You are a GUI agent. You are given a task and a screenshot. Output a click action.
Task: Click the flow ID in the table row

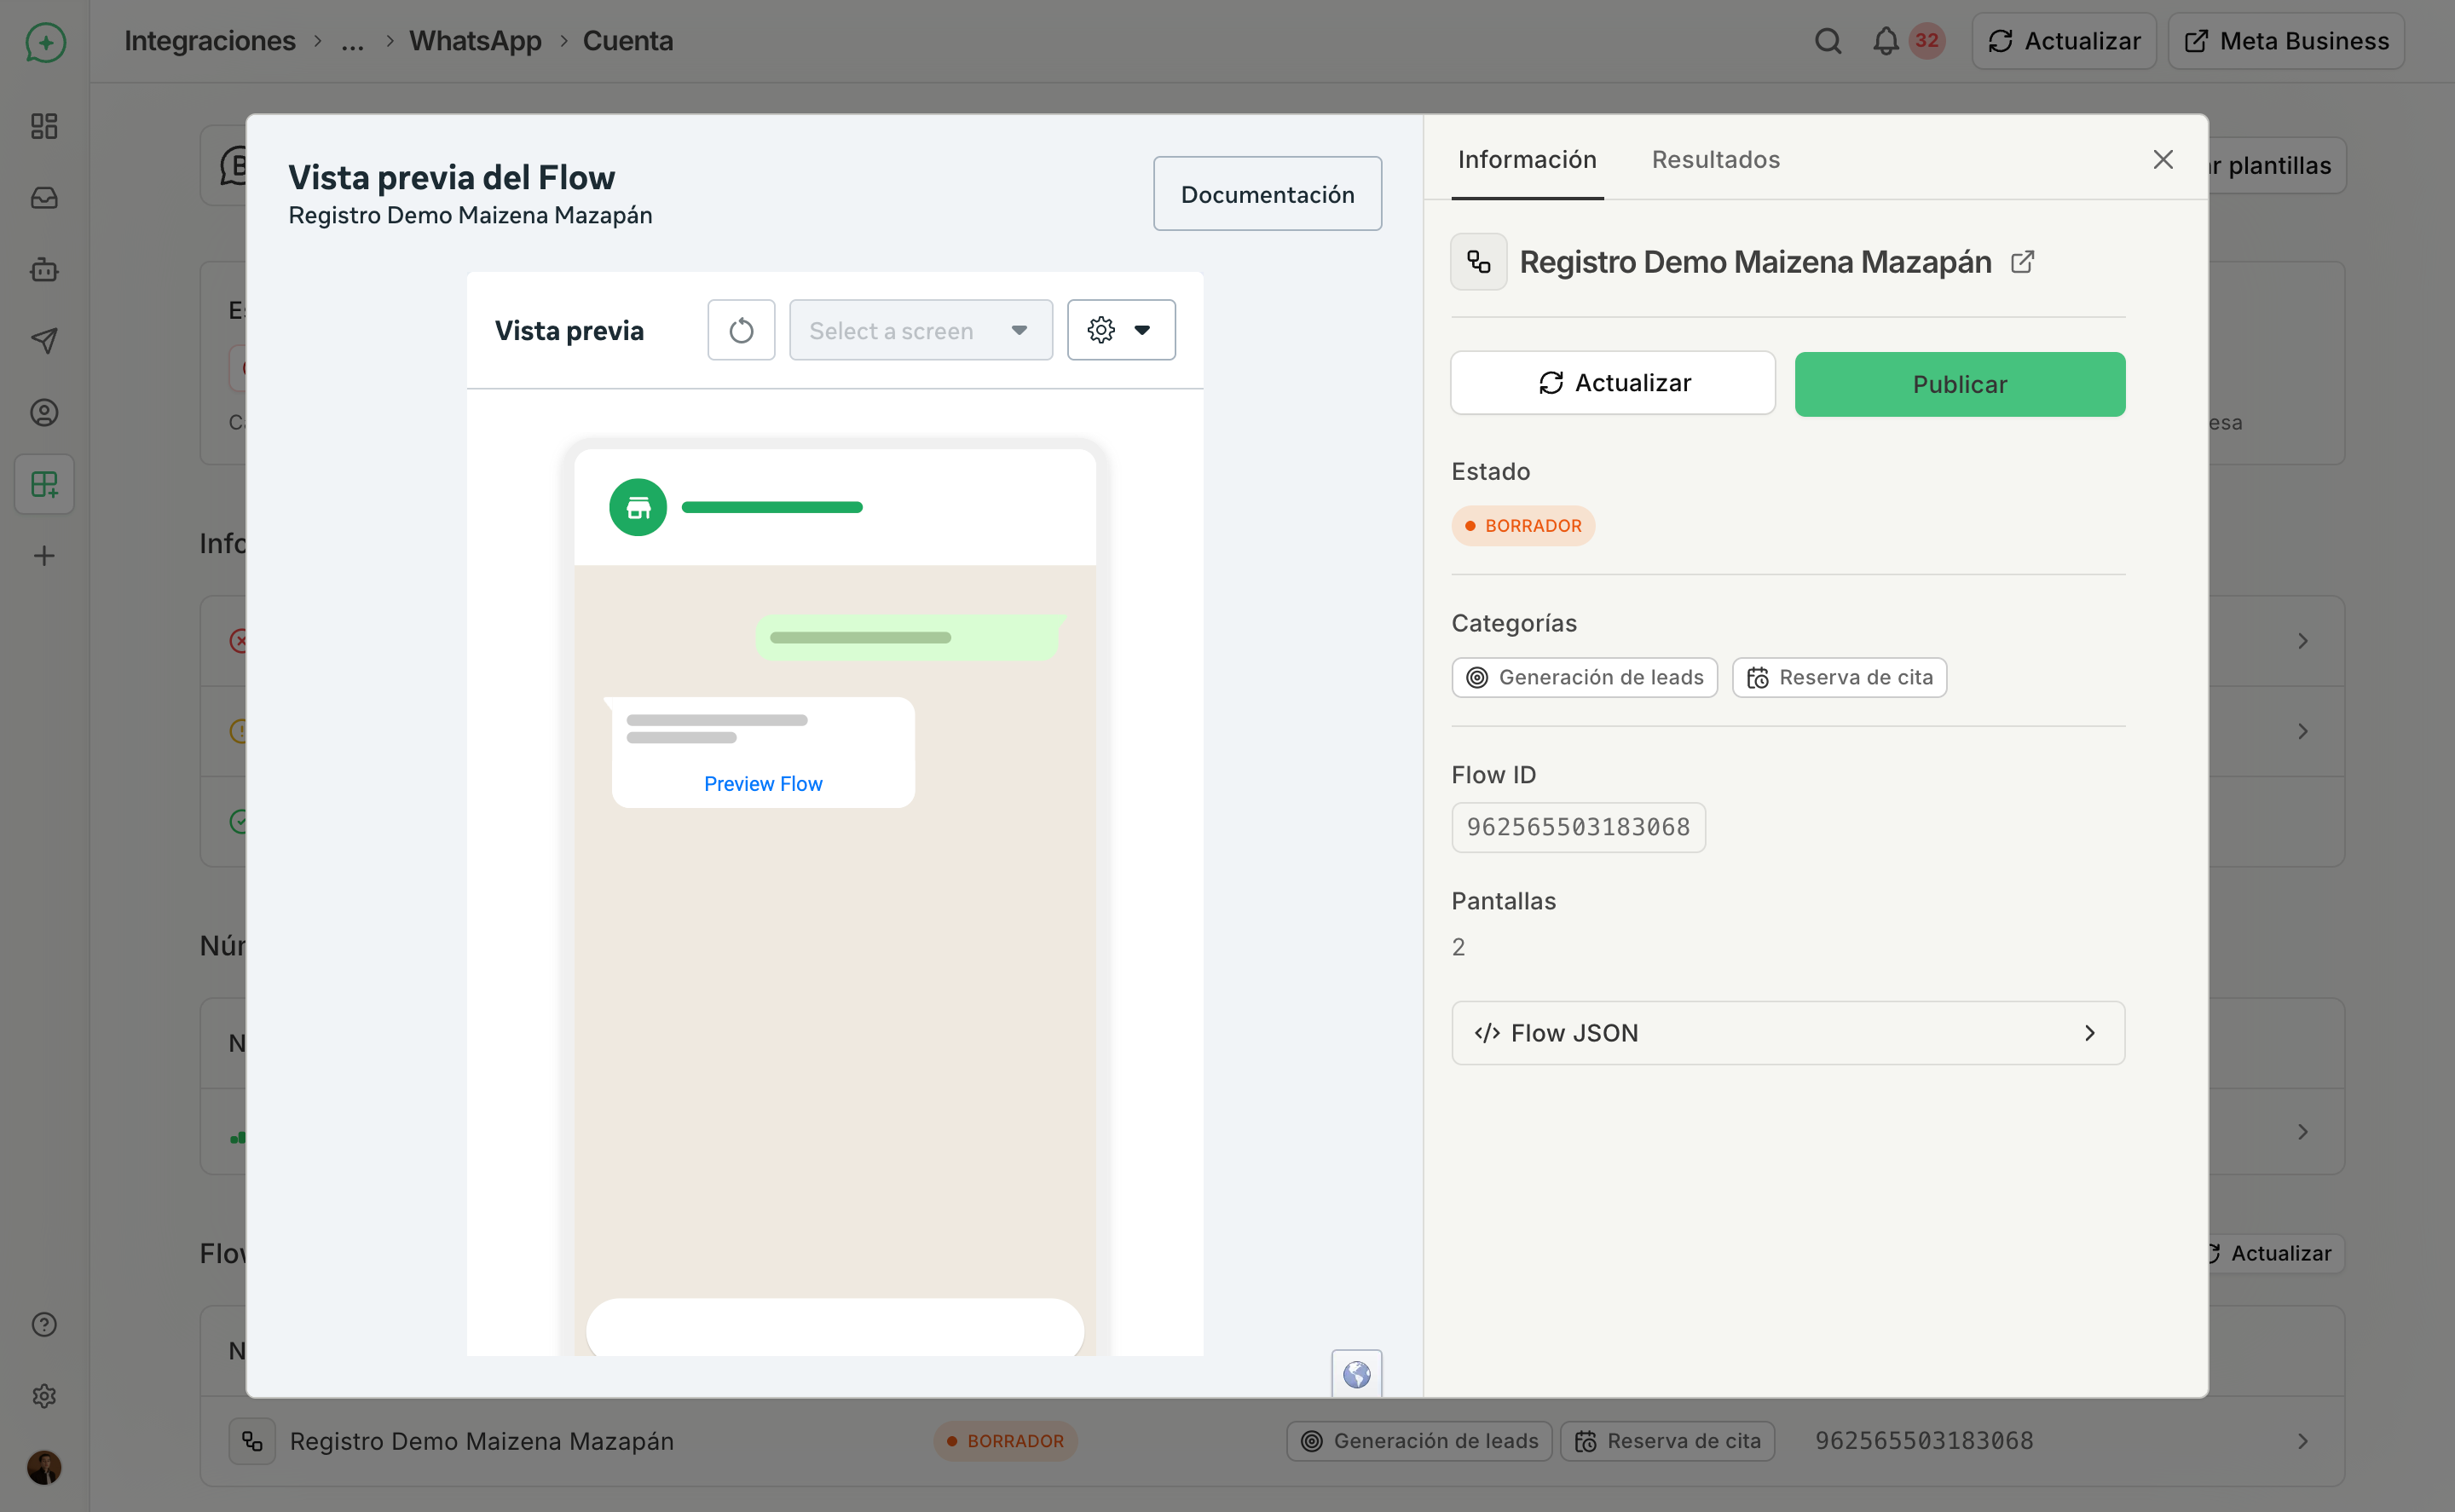[1924, 1441]
